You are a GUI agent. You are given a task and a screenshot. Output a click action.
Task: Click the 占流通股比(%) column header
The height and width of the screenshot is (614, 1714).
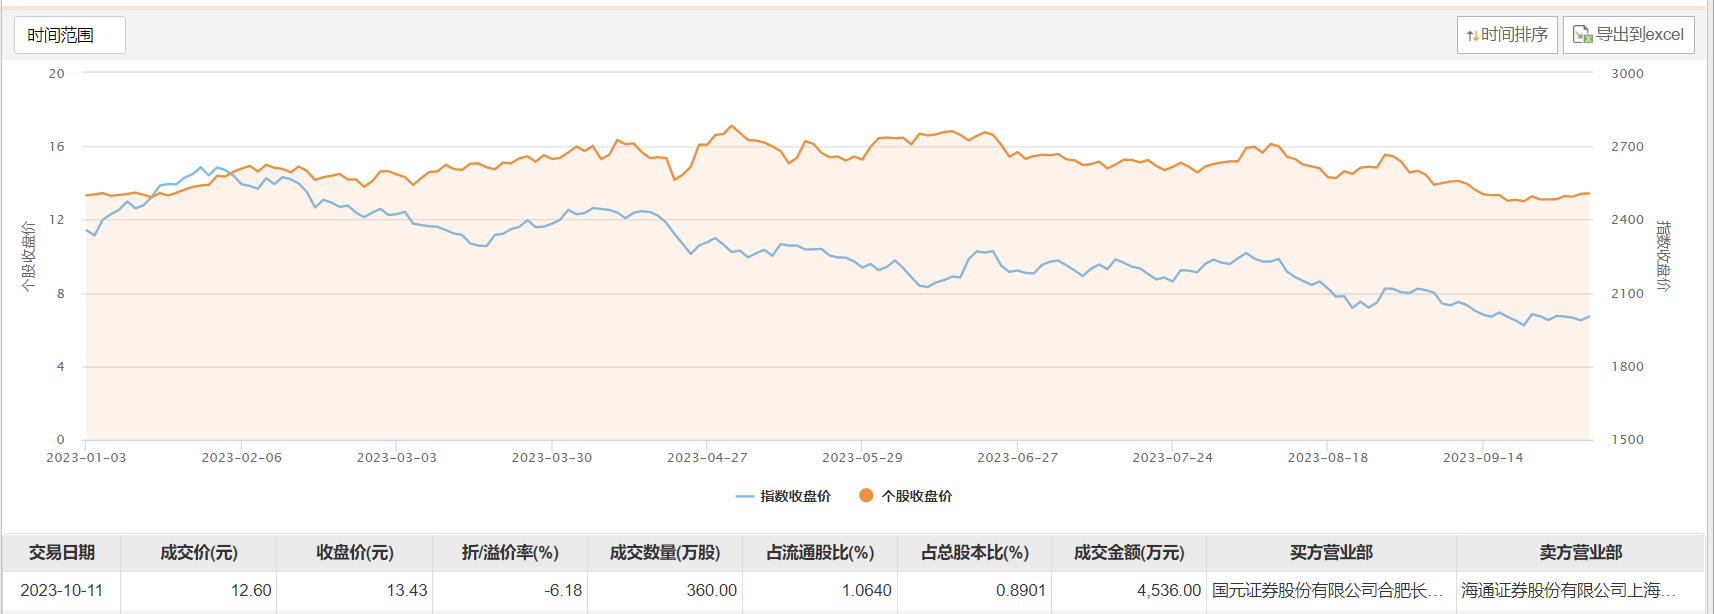(x=820, y=553)
